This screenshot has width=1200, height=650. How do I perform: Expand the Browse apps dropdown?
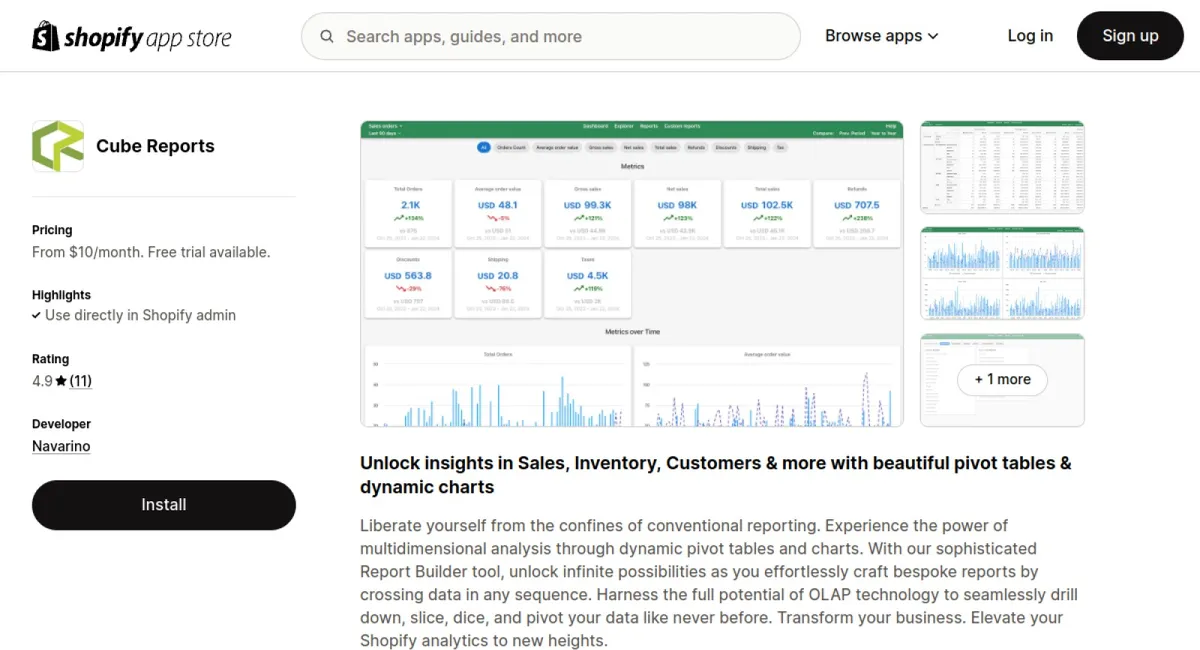[881, 36]
